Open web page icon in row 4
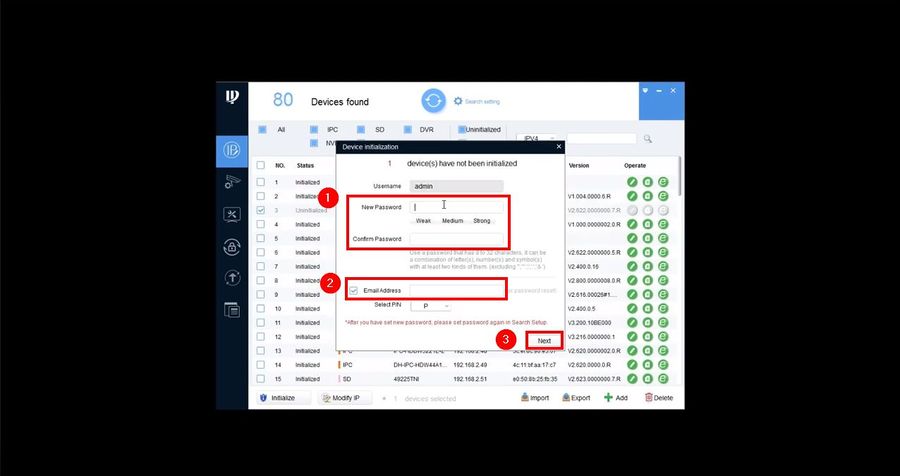 tap(664, 225)
